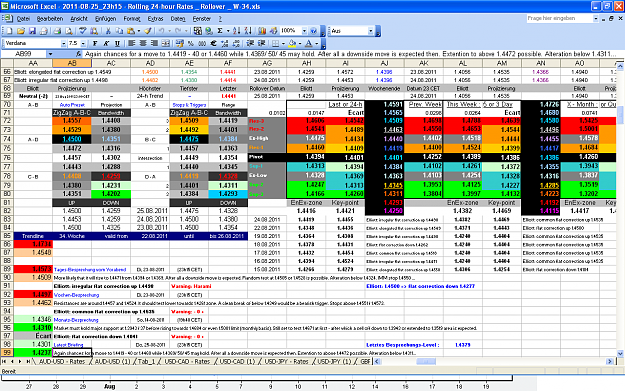Save the workbook using the diskette icon

point(32,31)
